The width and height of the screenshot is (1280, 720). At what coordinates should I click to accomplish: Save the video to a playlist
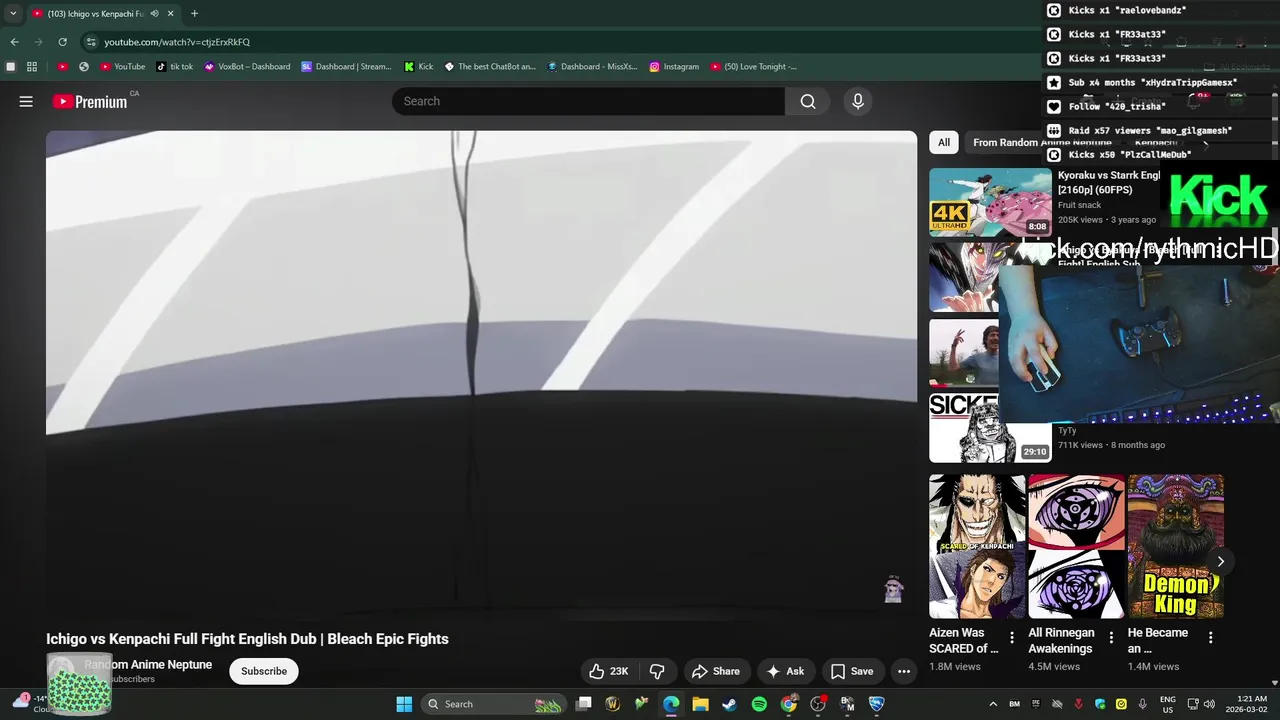(852, 671)
